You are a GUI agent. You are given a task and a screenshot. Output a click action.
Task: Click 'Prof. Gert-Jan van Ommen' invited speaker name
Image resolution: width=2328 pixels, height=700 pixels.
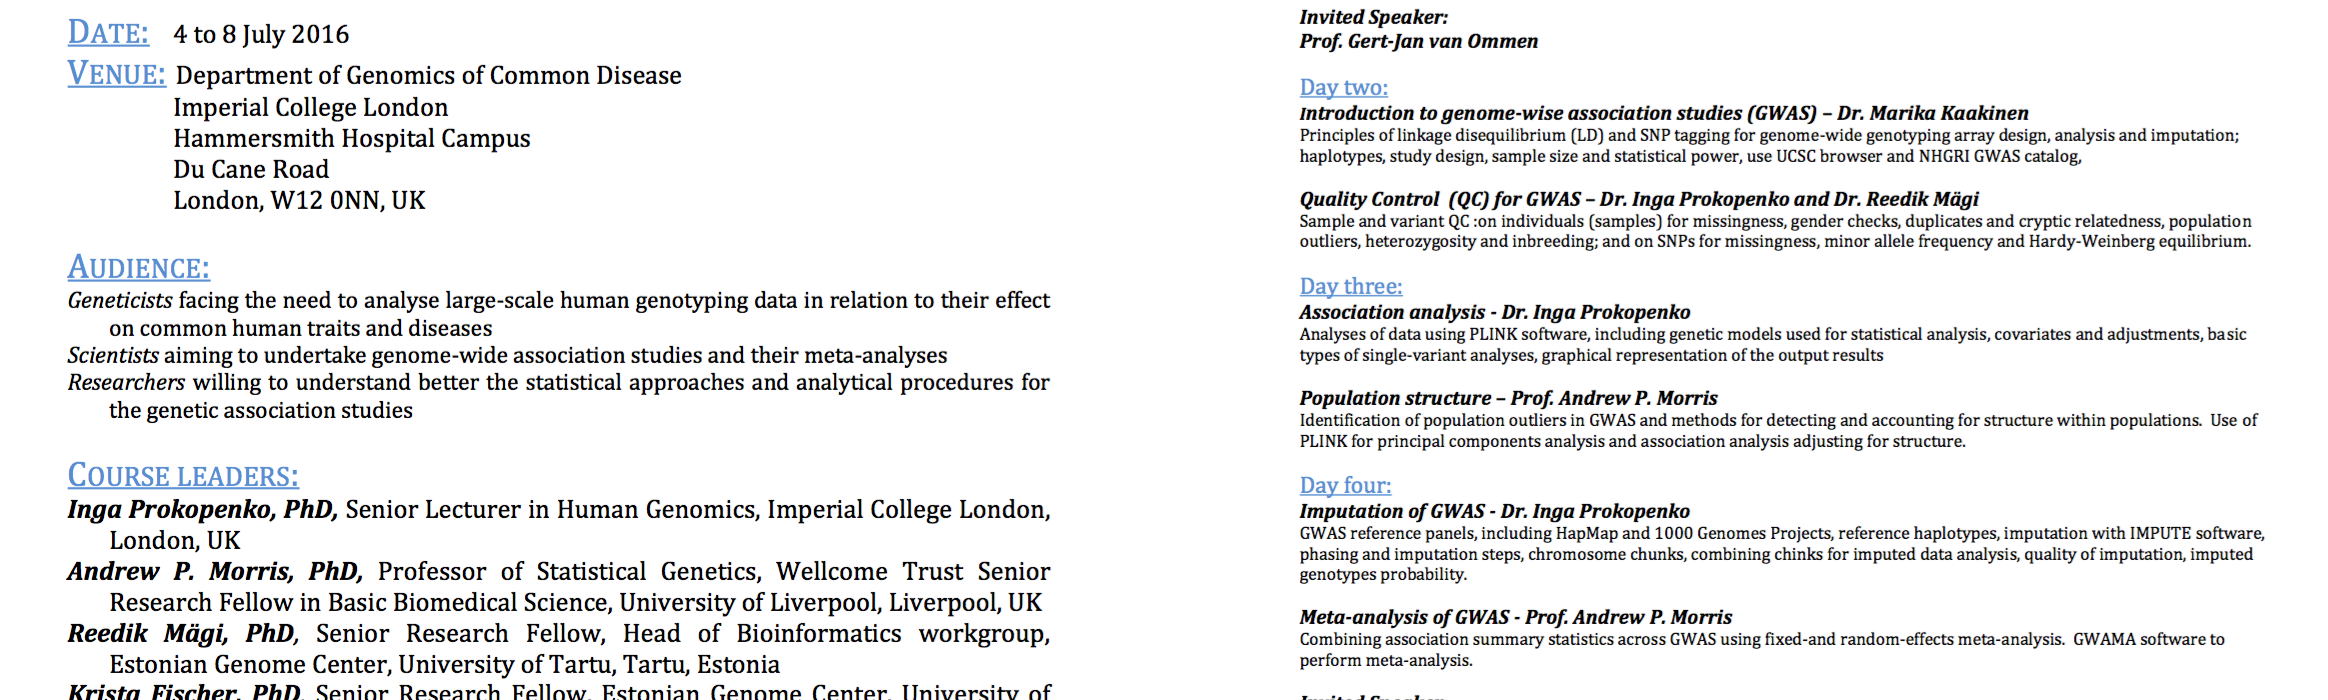[1418, 42]
